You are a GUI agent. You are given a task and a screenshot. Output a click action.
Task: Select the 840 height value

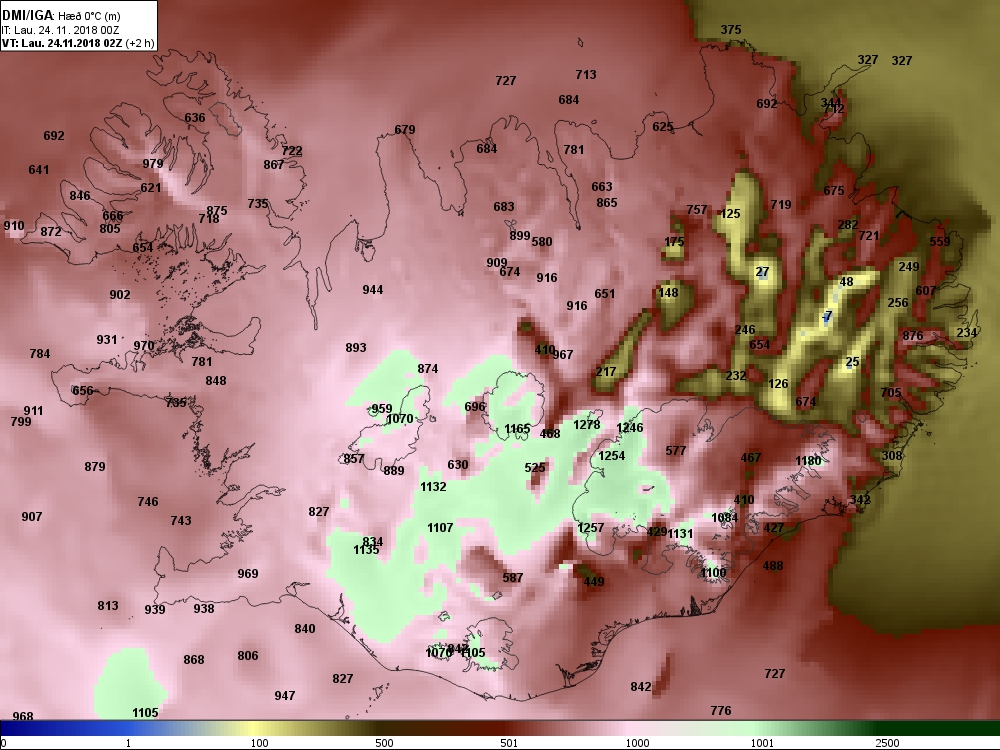[x=305, y=629]
